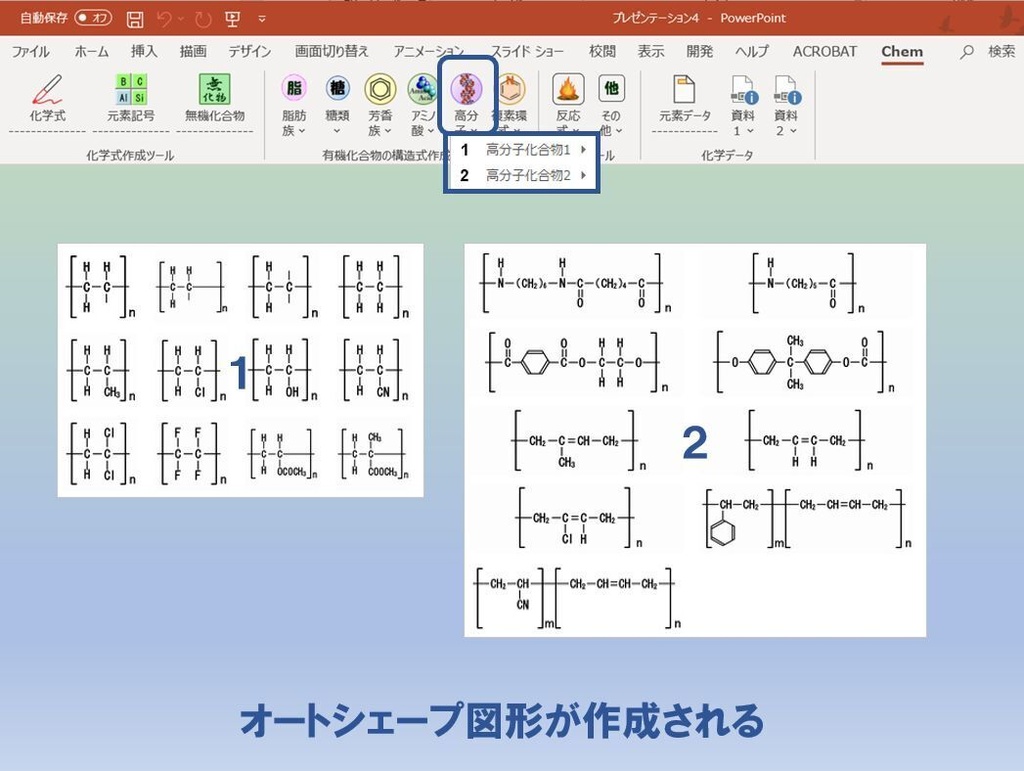Open the 資料2 reference icon
The height and width of the screenshot is (771, 1024).
(786, 90)
